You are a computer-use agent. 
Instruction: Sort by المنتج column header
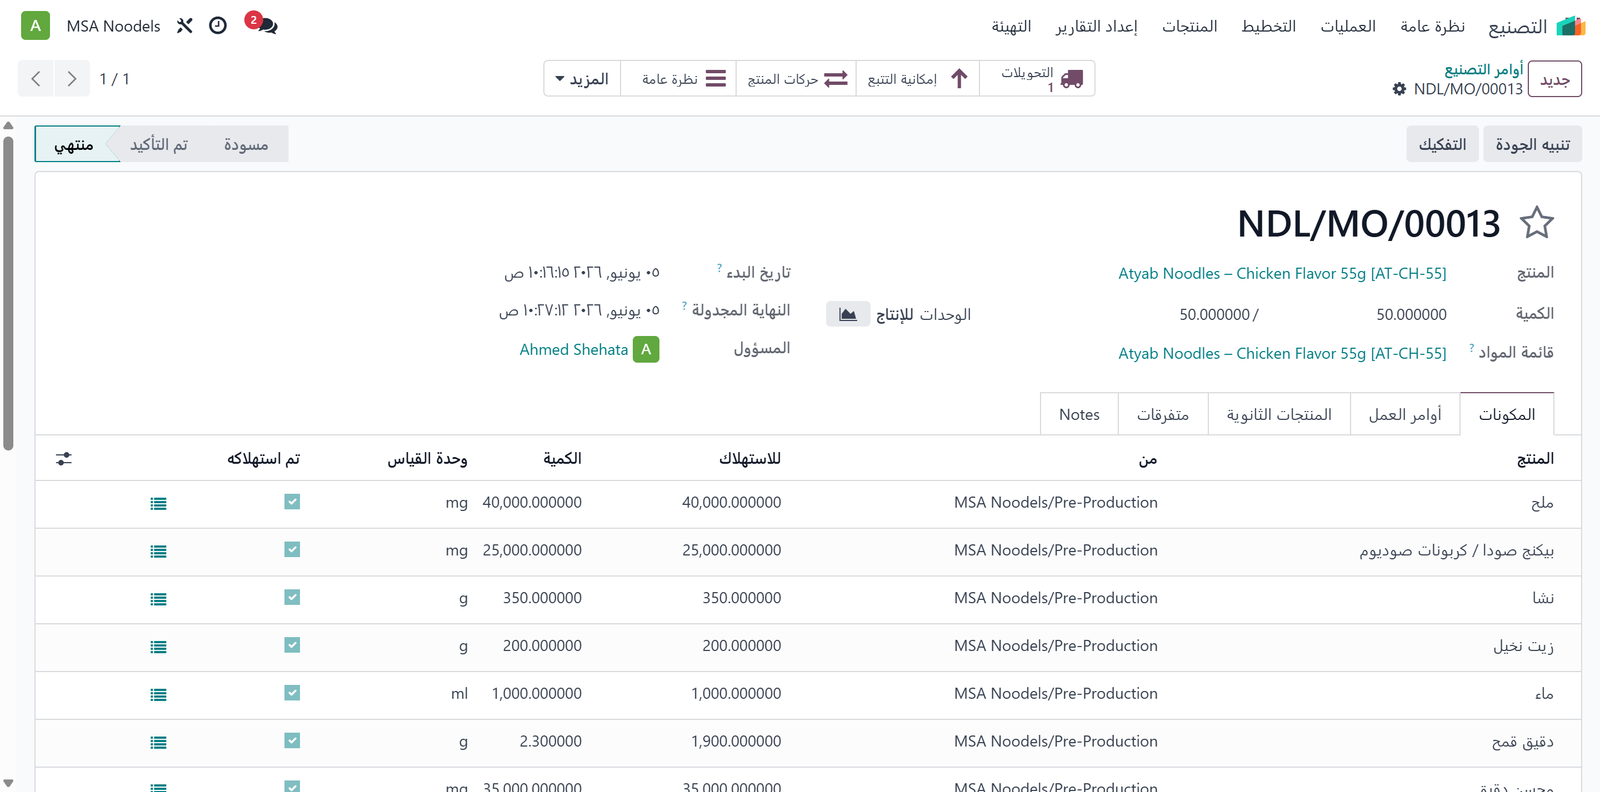[x=1535, y=458]
